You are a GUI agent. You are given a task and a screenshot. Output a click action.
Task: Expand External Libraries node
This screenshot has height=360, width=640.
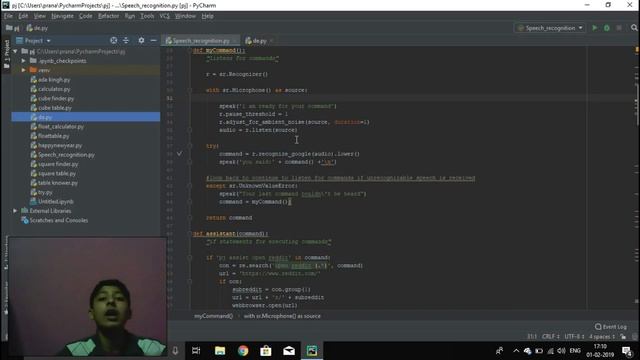click(16, 211)
